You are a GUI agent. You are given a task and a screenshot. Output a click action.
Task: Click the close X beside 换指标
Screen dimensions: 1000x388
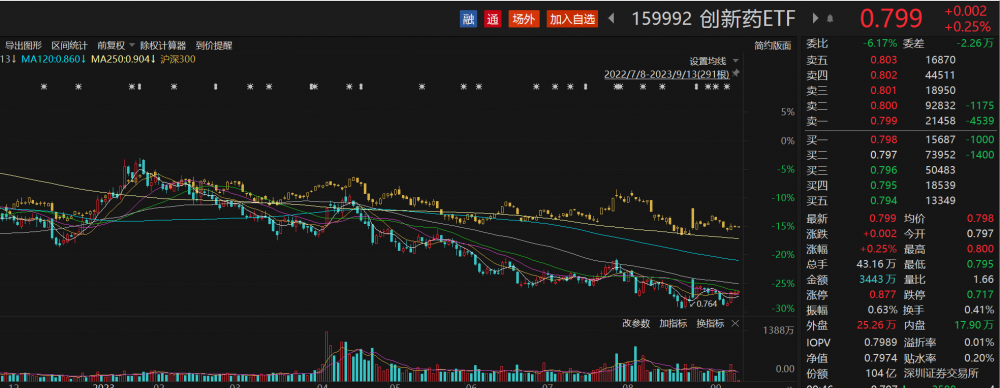(734, 324)
